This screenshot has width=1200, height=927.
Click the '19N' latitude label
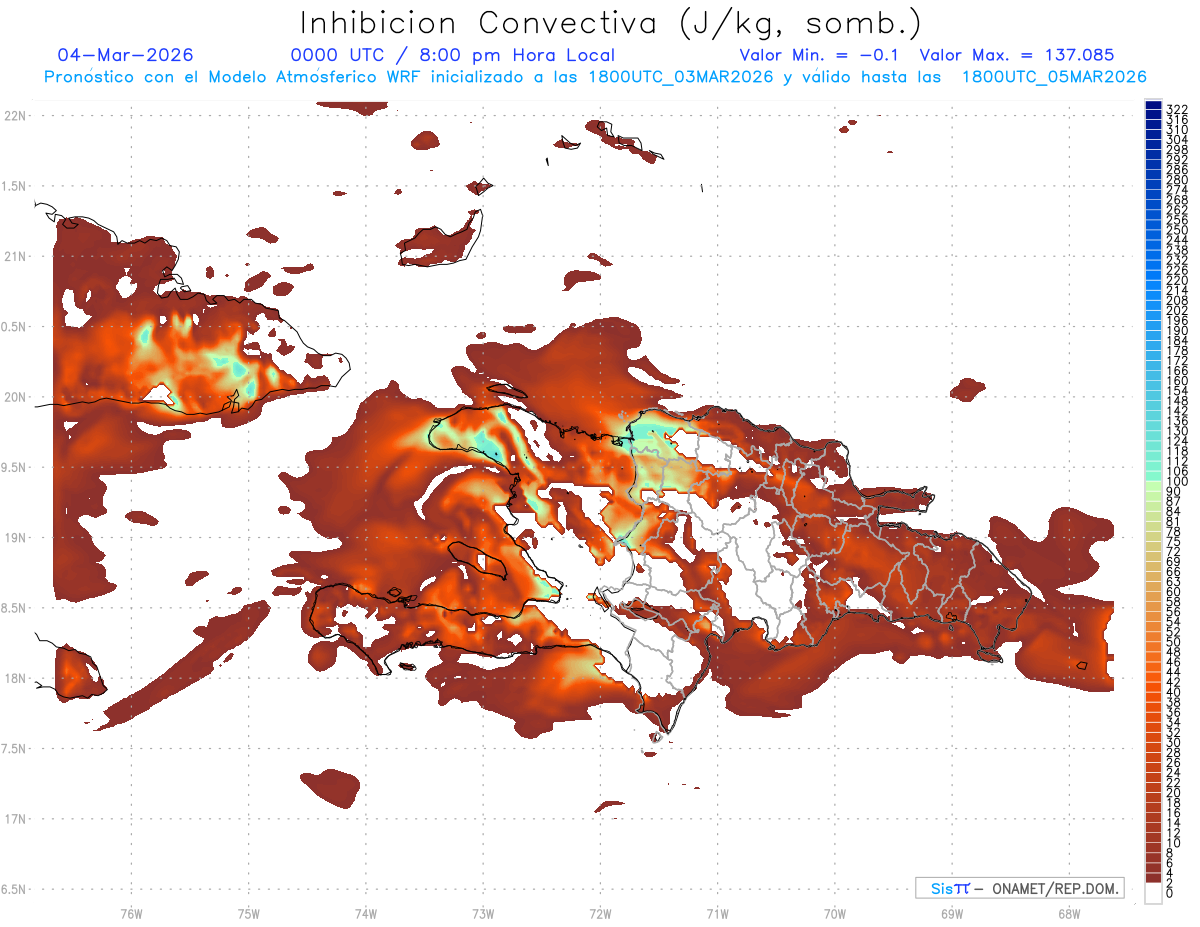coord(14,537)
